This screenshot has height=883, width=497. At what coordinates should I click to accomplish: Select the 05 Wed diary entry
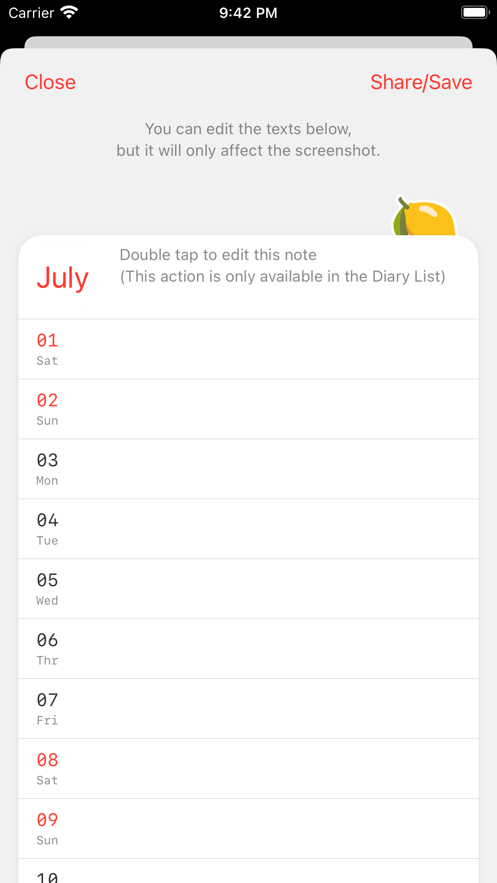[x=248, y=589]
